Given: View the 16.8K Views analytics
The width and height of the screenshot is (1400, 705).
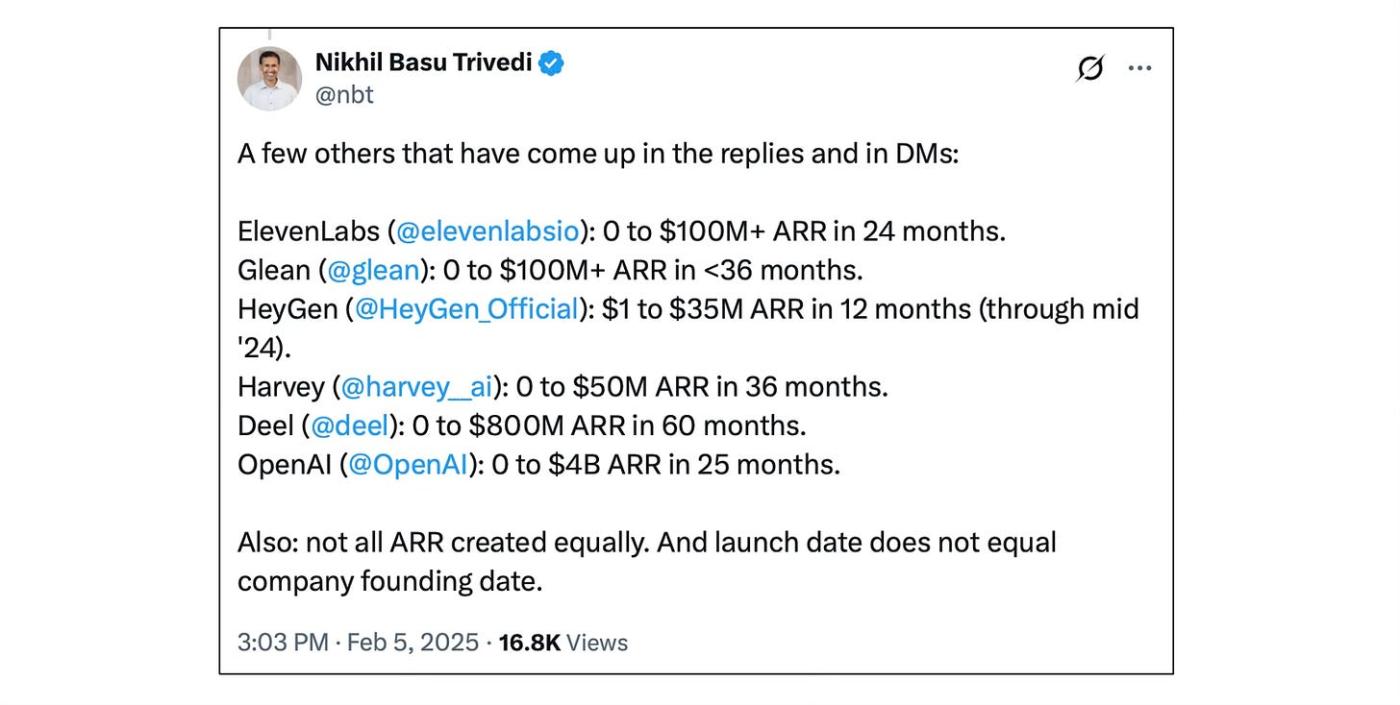Looking at the screenshot, I should click(x=563, y=642).
